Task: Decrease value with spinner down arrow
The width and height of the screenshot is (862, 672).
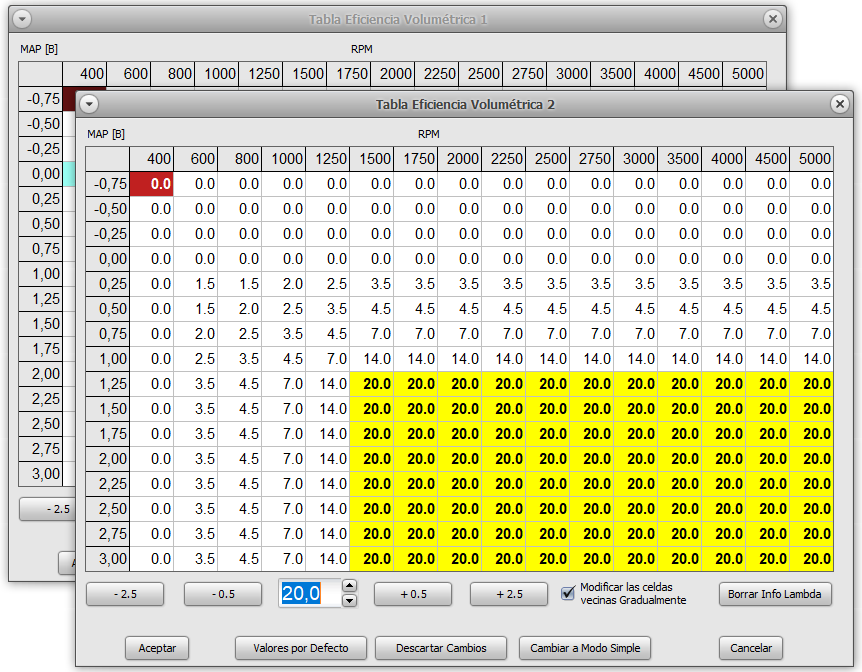Action: pyautogui.click(x=350, y=601)
